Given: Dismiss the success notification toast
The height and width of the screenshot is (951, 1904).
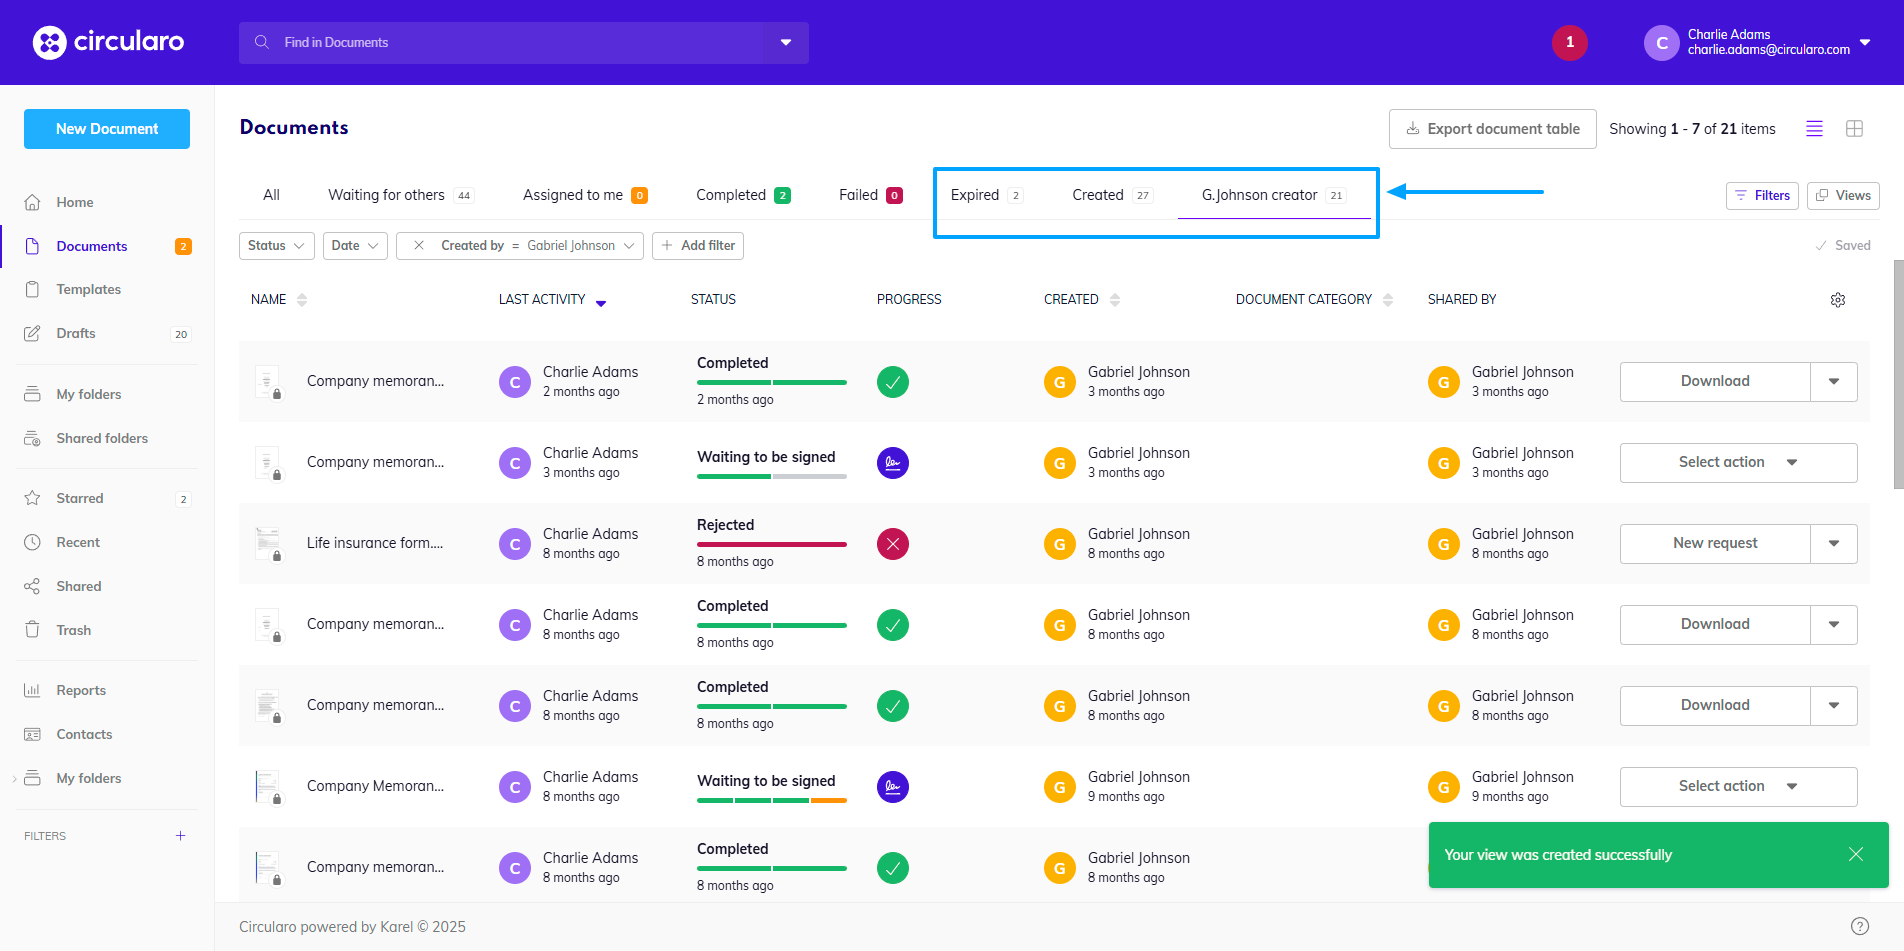Looking at the screenshot, I should [x=1855, y=854].
